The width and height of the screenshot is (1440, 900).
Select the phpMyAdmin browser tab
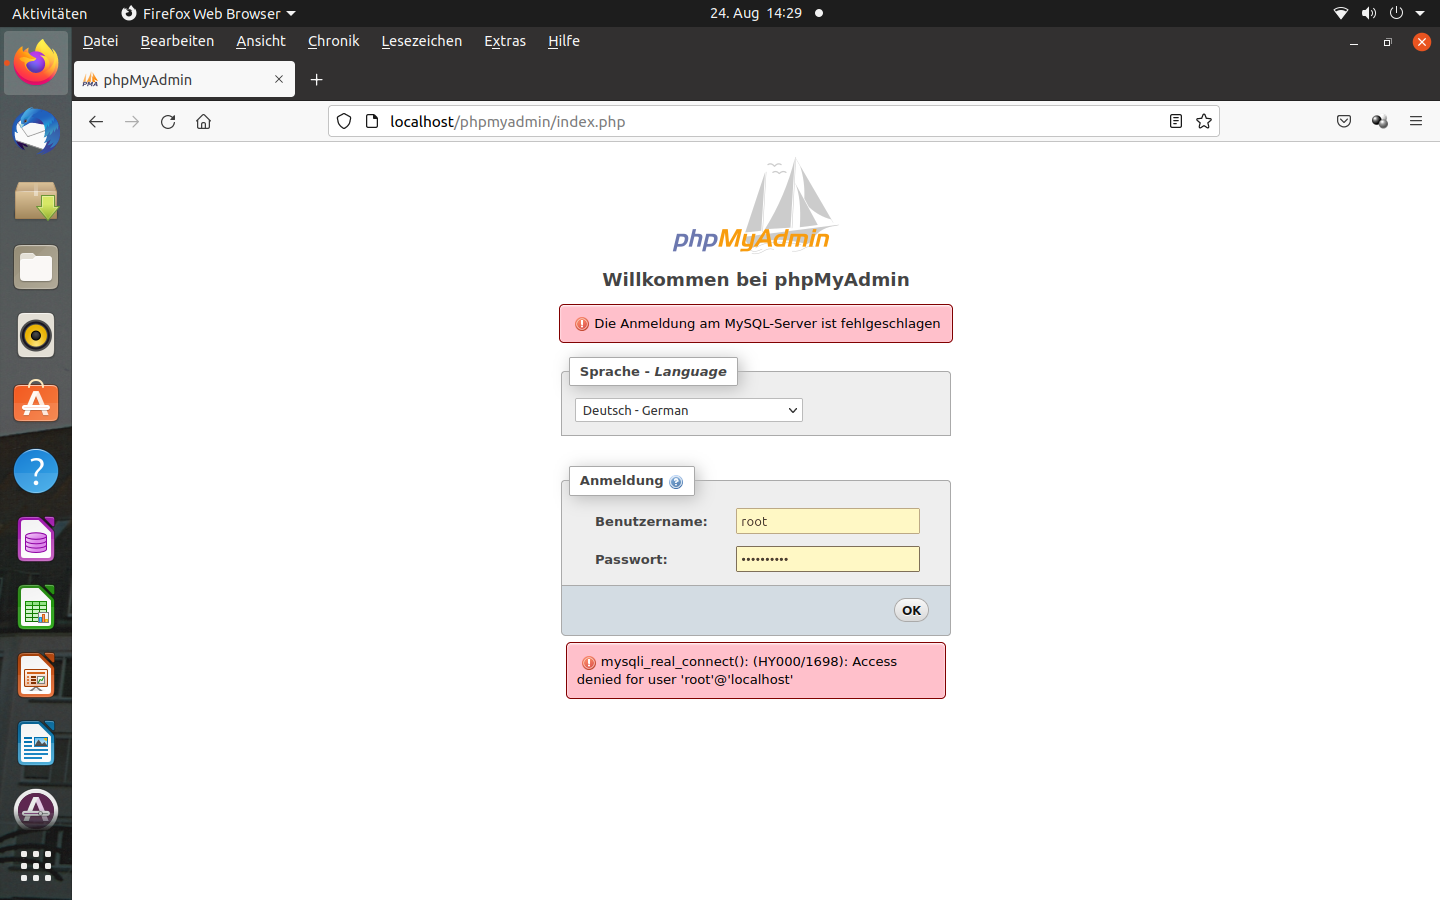[x=184, y=79]
